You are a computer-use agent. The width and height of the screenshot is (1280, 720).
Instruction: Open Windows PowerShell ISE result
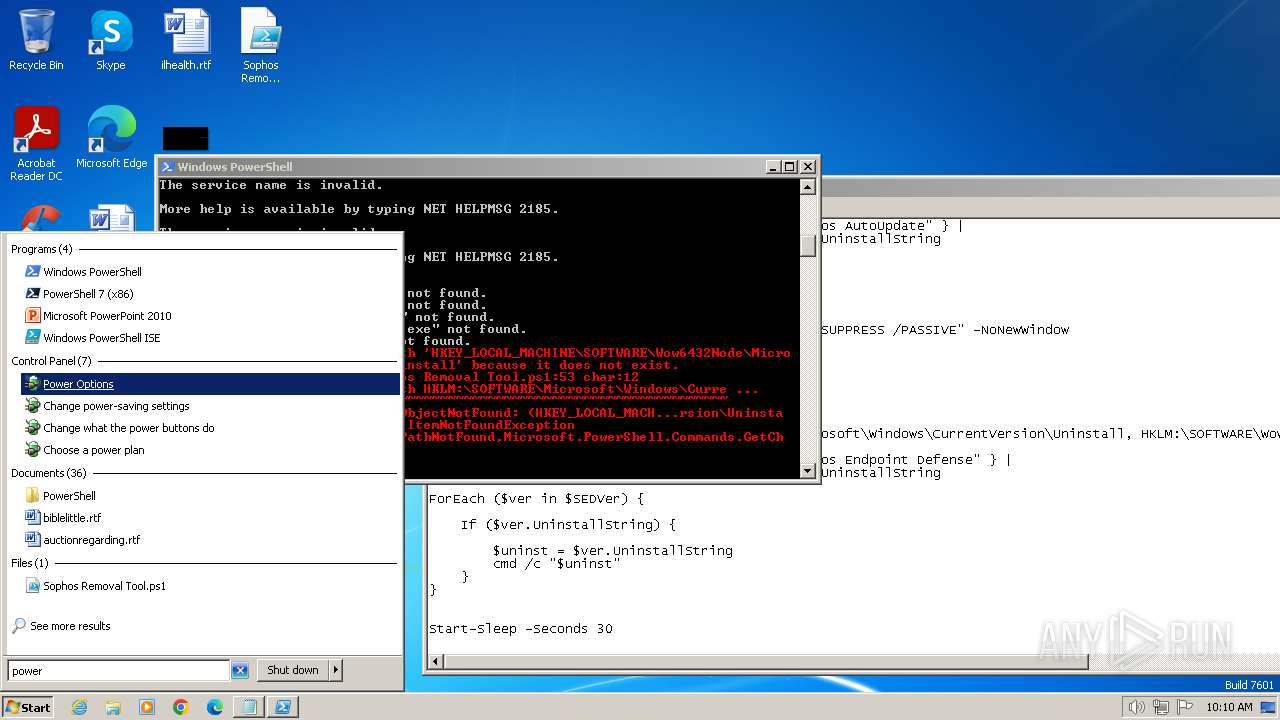pyautogui.click(x=101, y=338)
